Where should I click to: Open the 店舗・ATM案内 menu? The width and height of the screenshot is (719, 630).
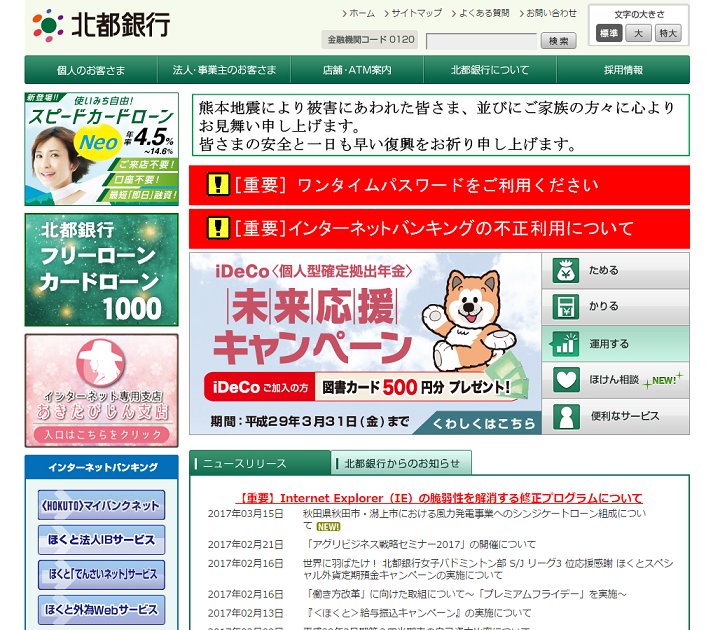coord(357,70)
